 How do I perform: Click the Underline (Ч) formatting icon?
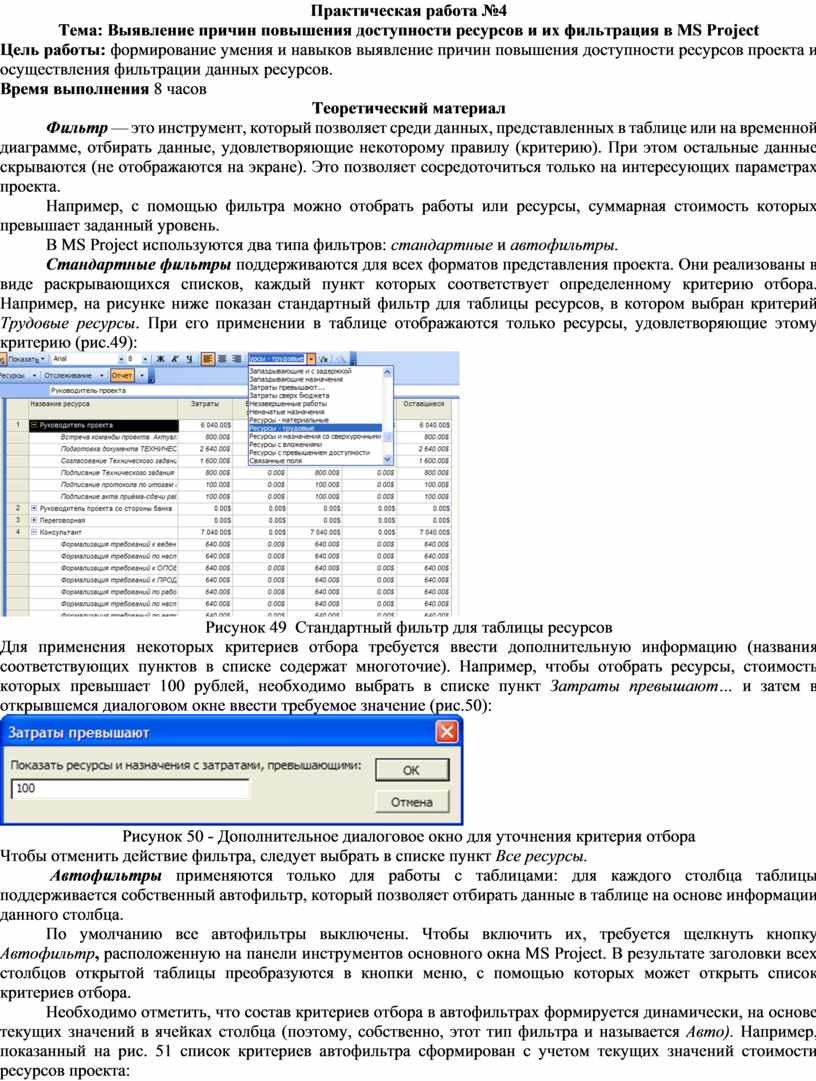coord(189,359)
